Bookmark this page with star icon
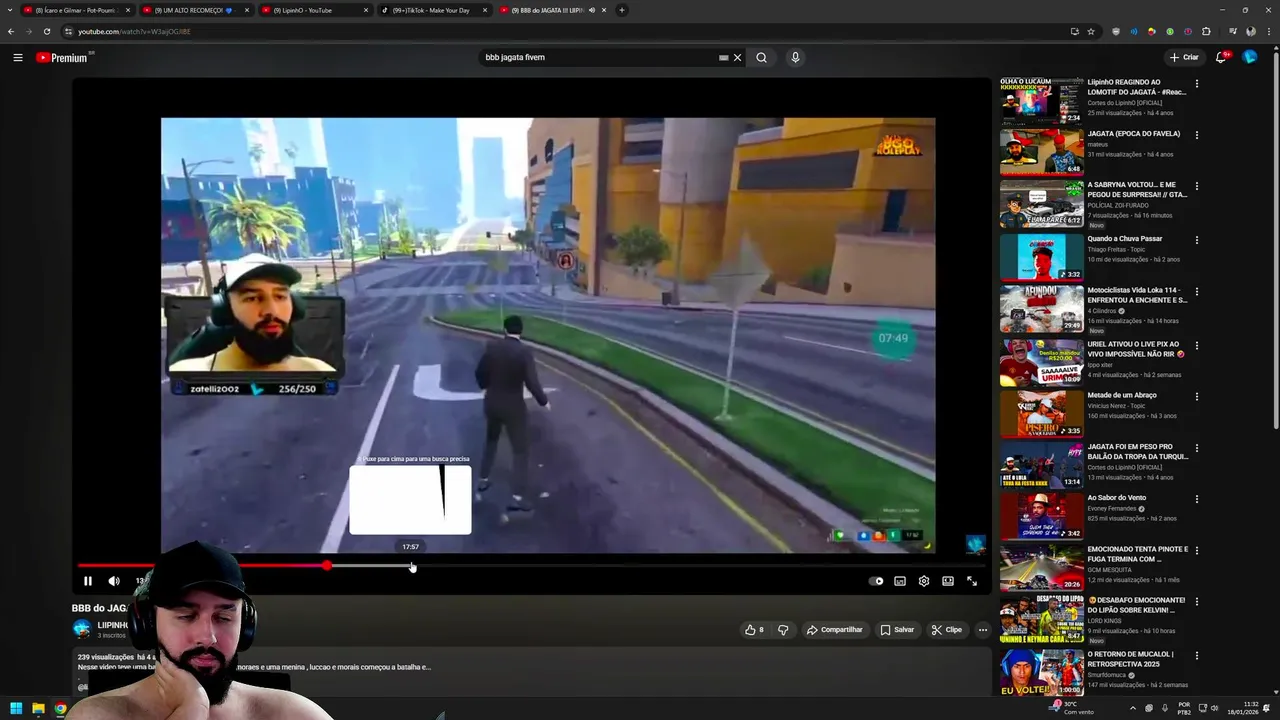Viewport: 1280px width, 720px height. [1091, 31]
